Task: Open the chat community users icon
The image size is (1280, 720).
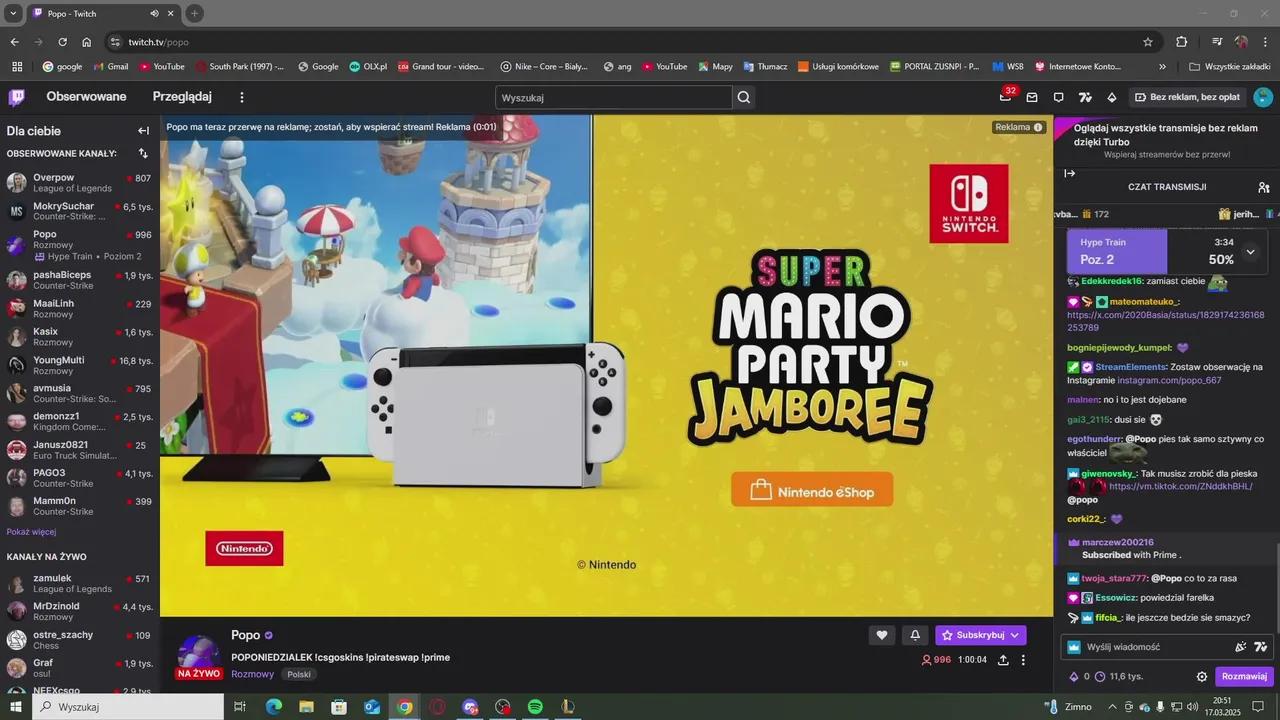Action: pyautogui.click(x=1264, y=187)
